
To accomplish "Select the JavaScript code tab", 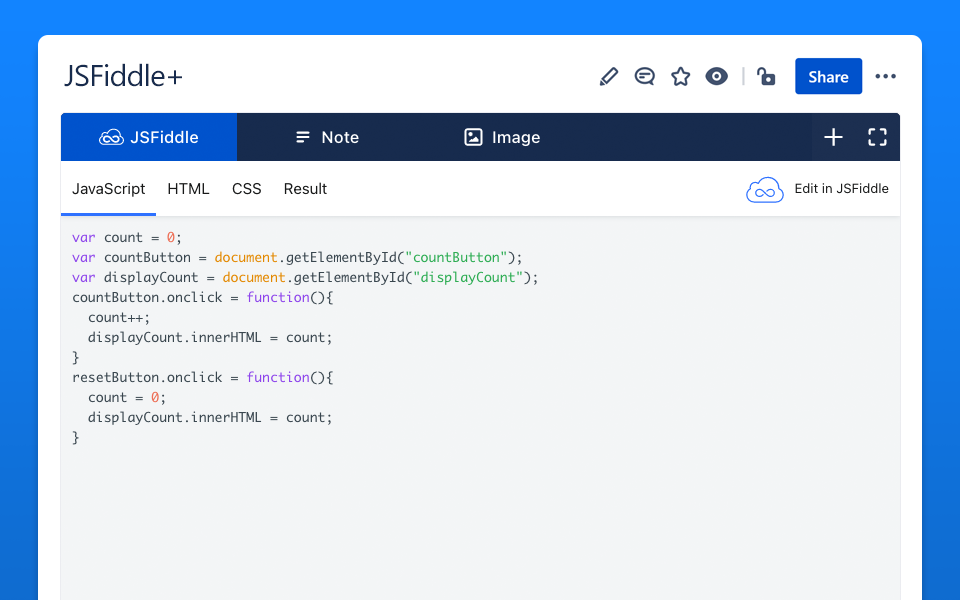I will 108,189.
